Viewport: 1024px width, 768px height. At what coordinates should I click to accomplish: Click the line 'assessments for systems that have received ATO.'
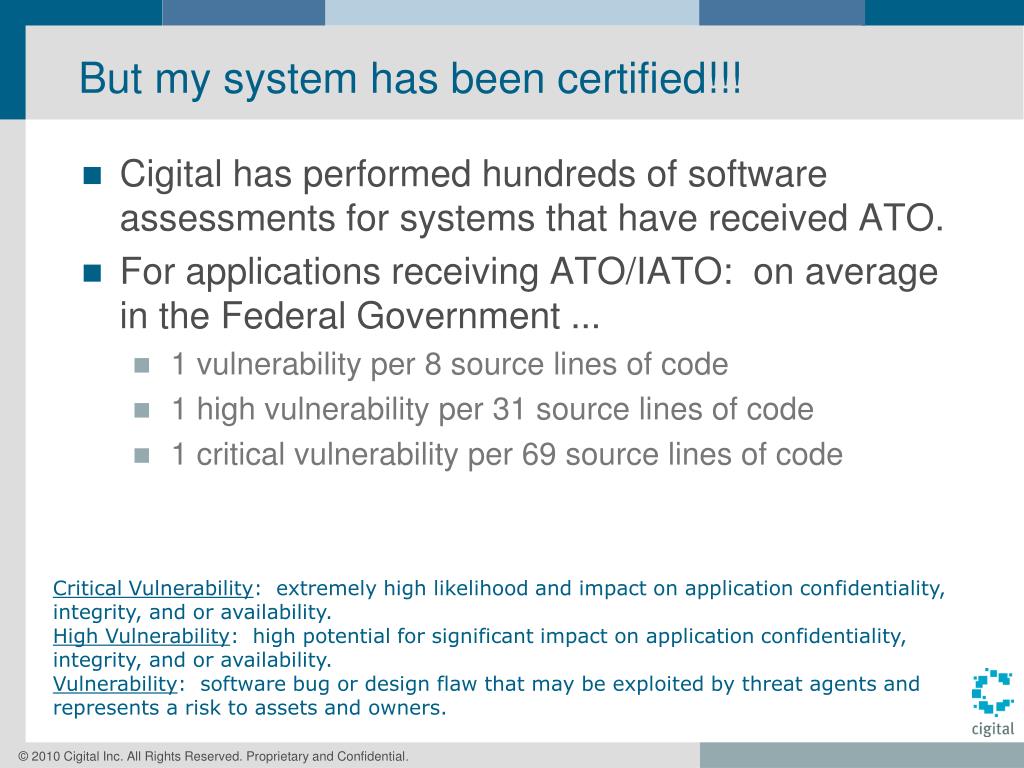(532, 218)
